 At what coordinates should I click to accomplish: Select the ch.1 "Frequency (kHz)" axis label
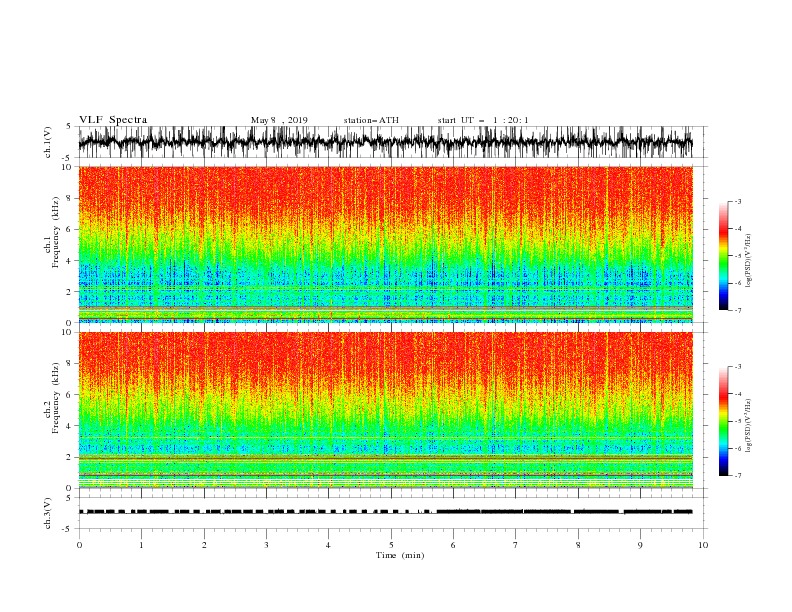pos(55,232)
